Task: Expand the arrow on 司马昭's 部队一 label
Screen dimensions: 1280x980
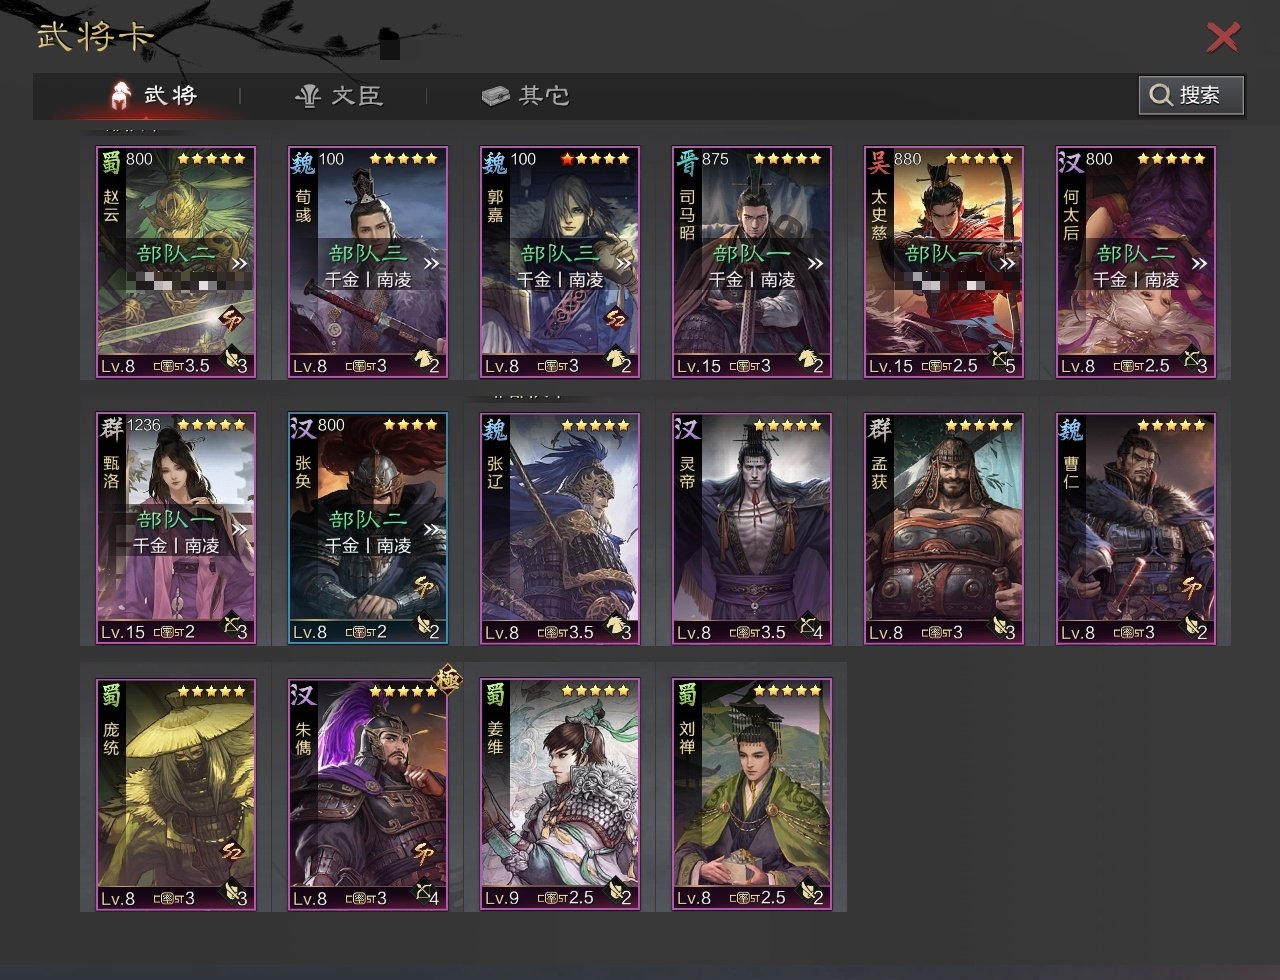Action: coord(816,264)
